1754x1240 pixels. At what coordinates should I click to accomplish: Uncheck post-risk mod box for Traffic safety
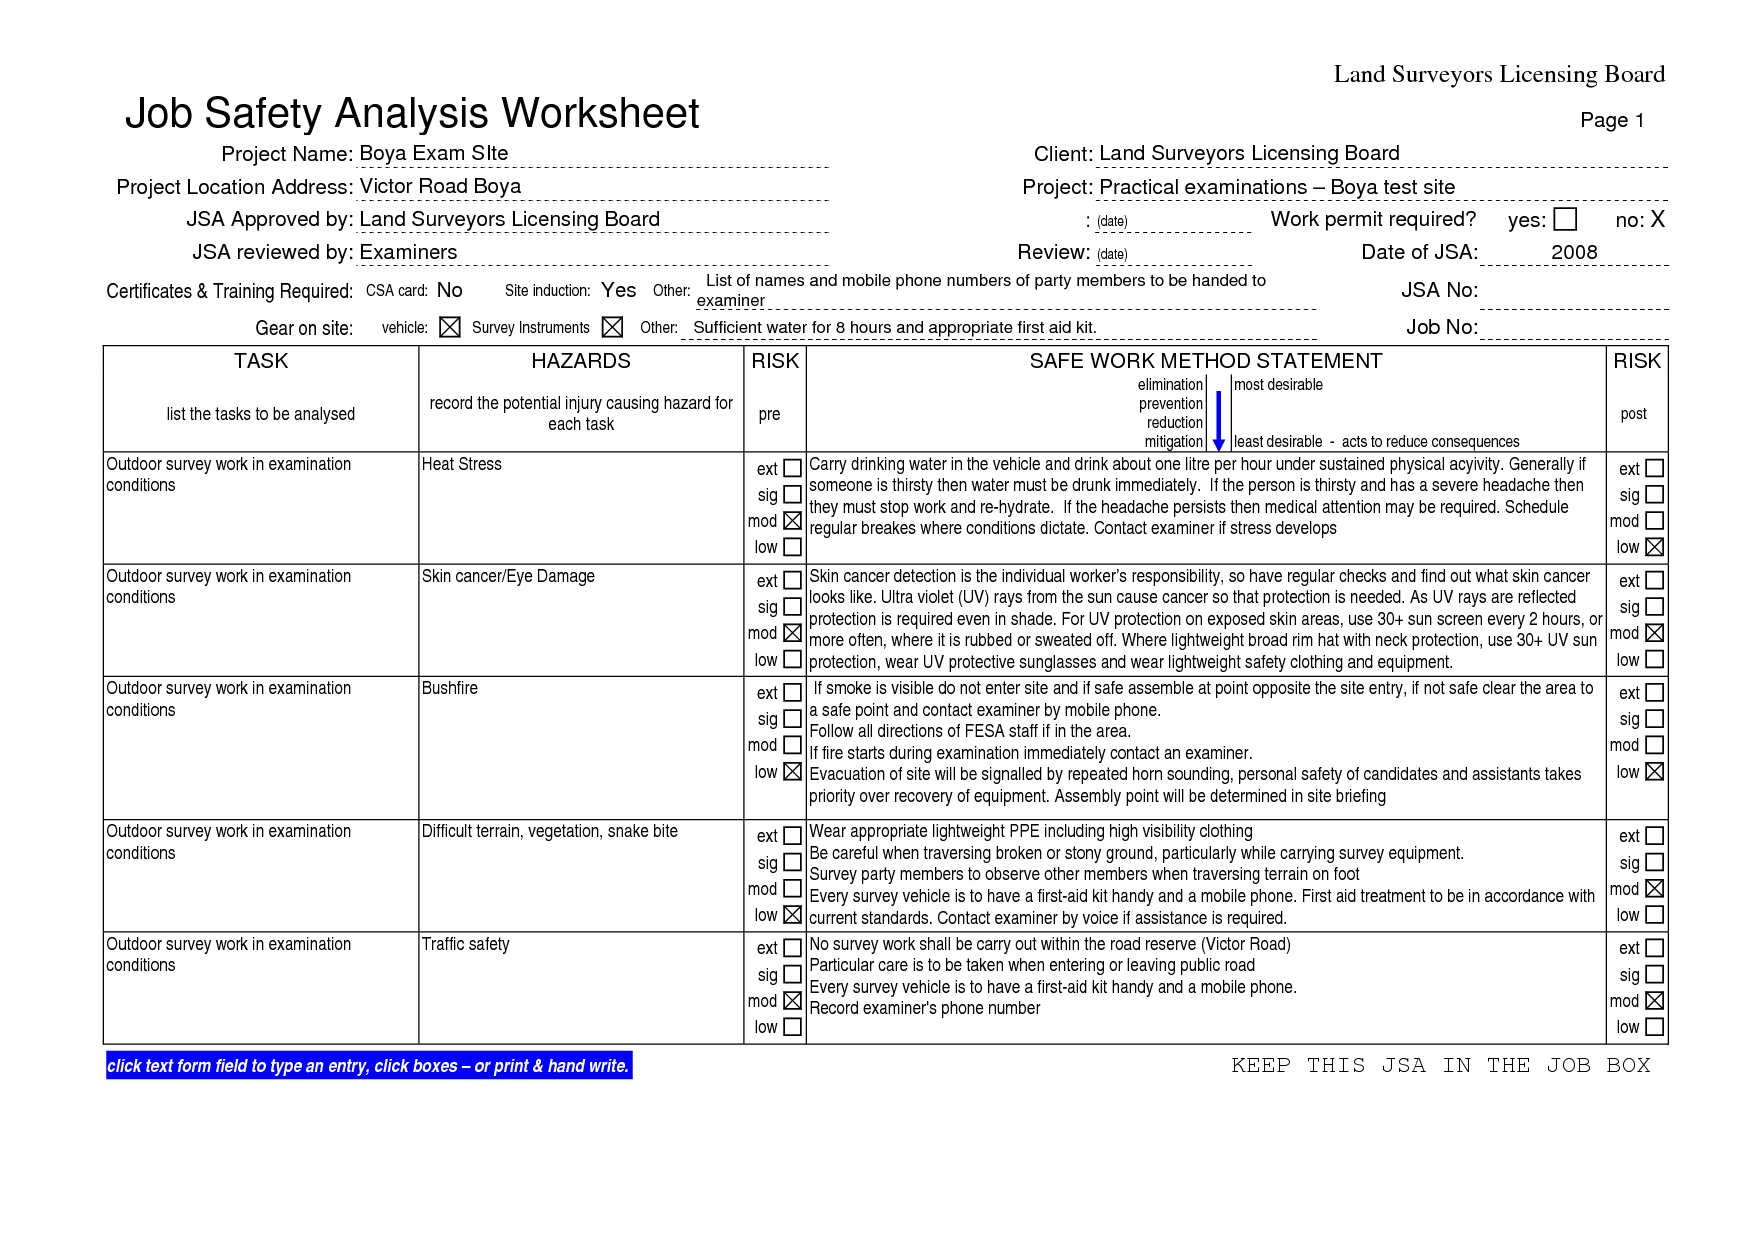tap(1655, 1001)
